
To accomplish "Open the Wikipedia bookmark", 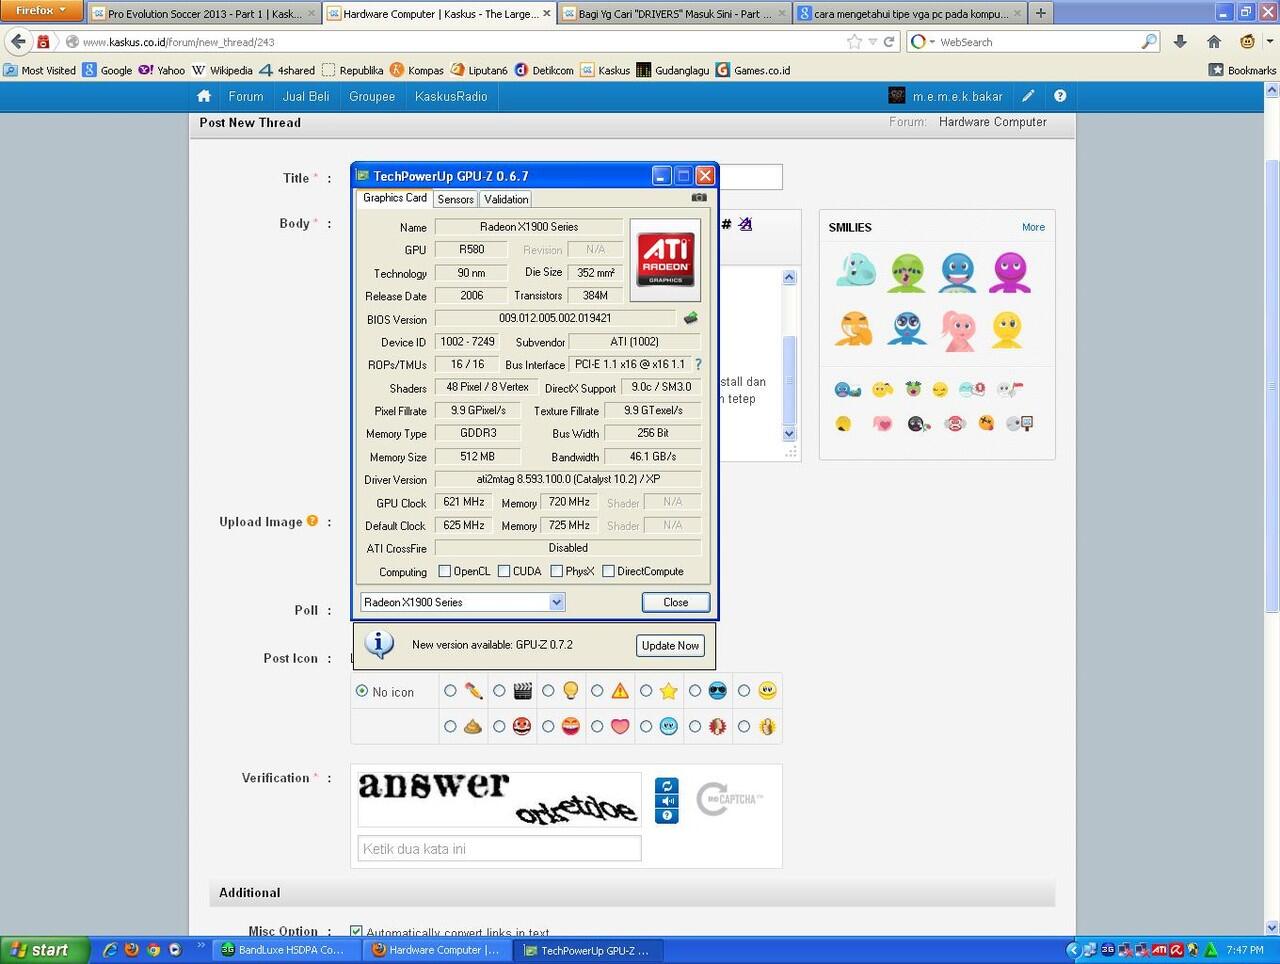I will point(222,70).
